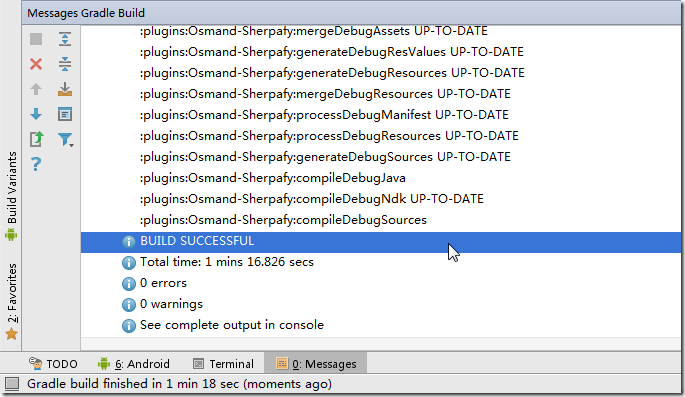Select the 0: Messages tab

click(x=316, y=364)
